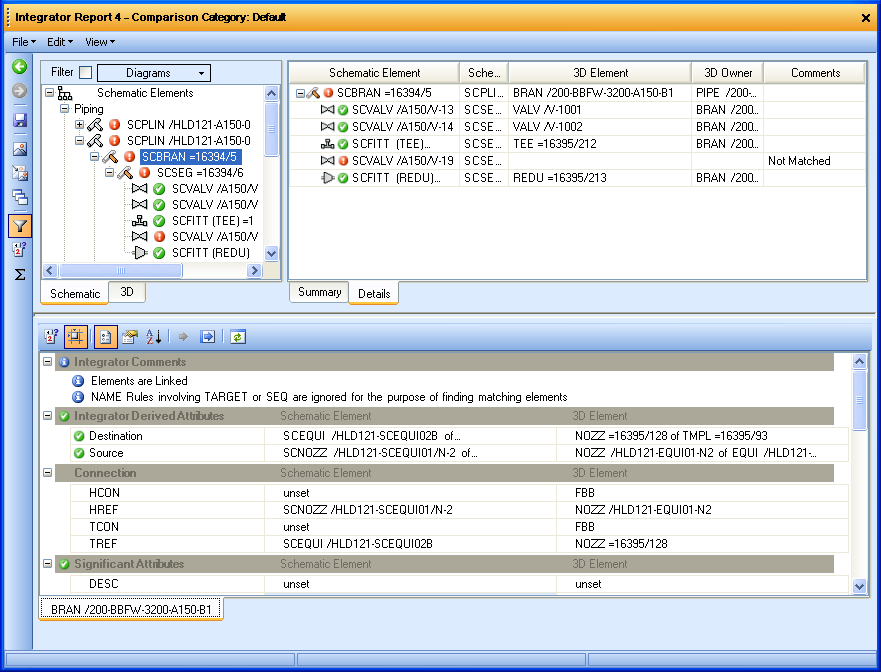Click the Schematic Element column header

click(x=374, y=73)
